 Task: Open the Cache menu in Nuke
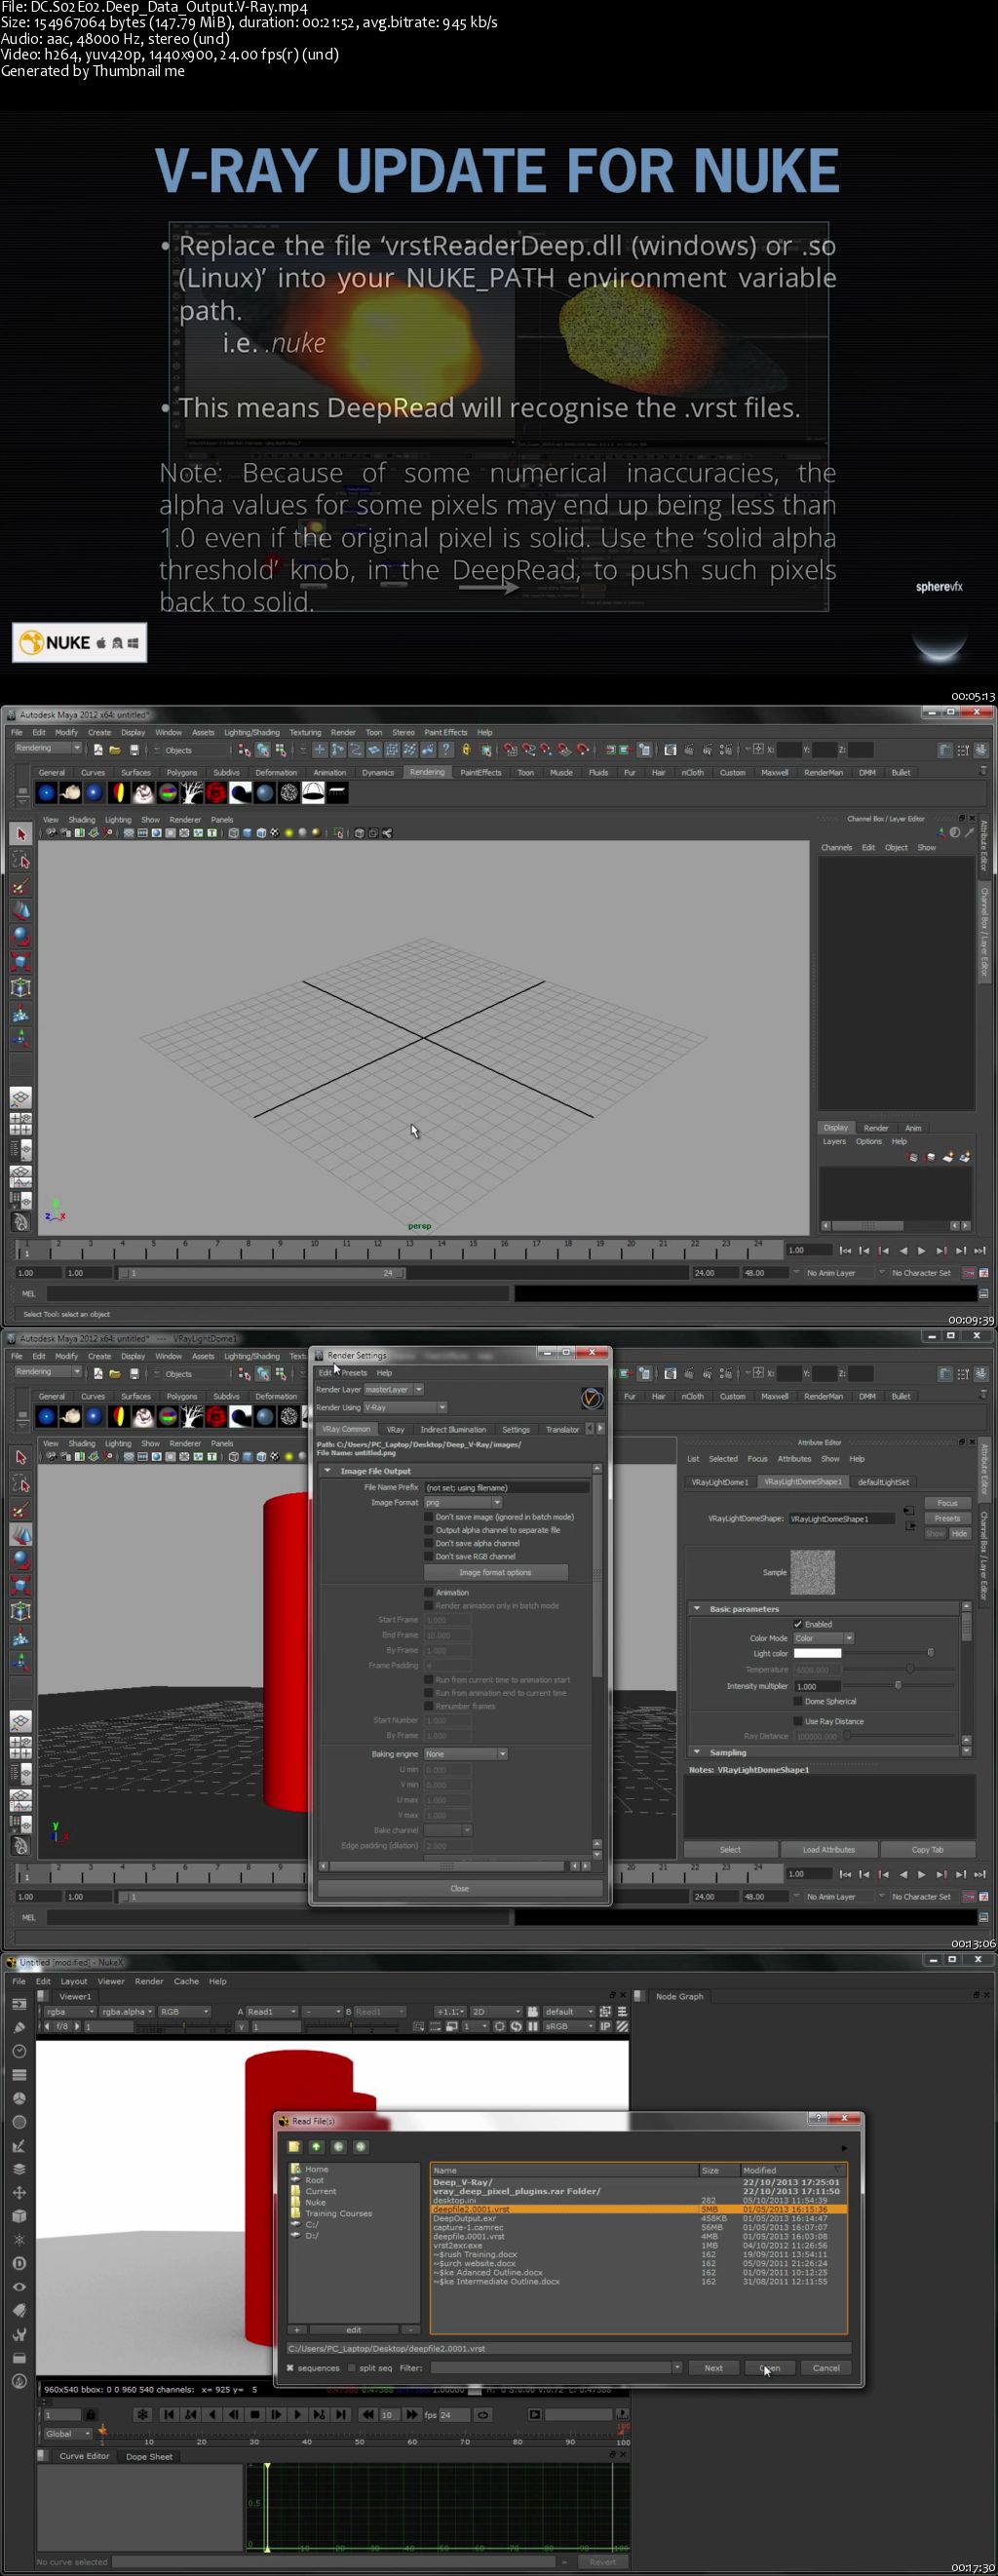tap(186, 1981)
